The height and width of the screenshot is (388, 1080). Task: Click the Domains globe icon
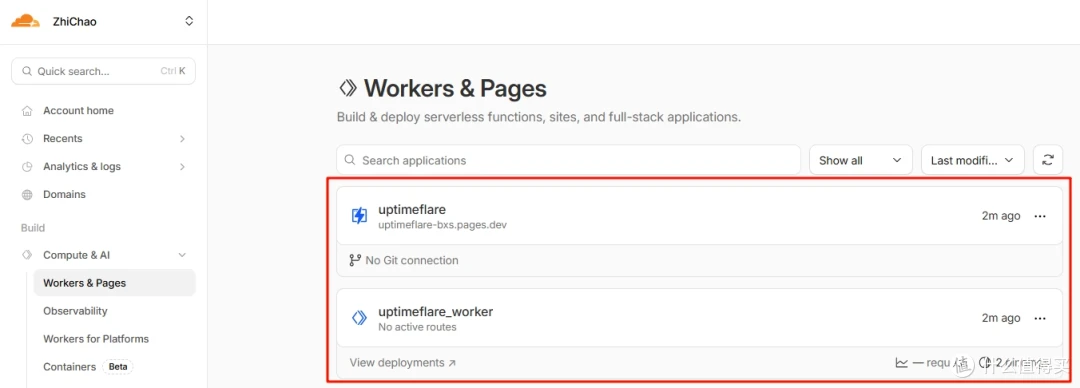pyautogui.click(x=27, y=194)
